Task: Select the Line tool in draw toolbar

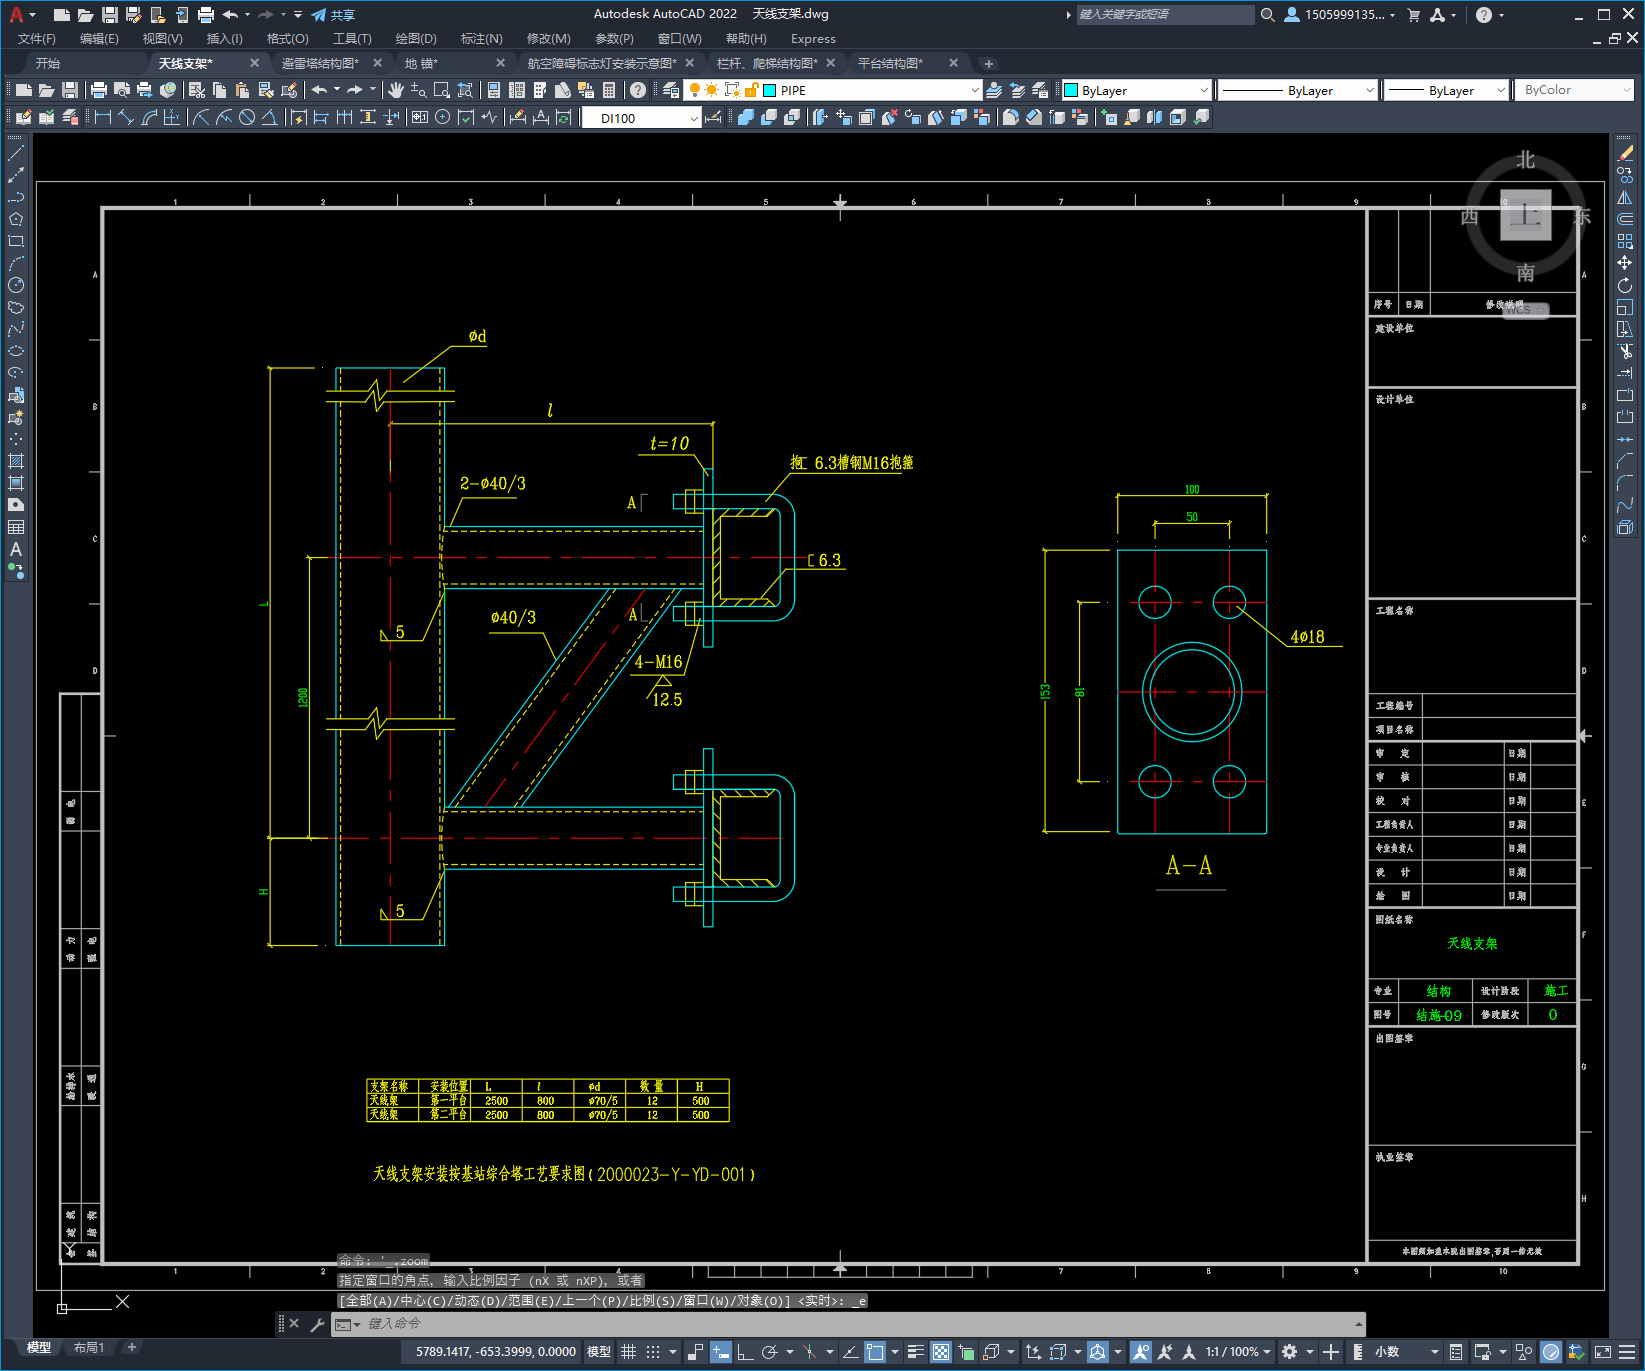Action: click(x=16, y=154)
